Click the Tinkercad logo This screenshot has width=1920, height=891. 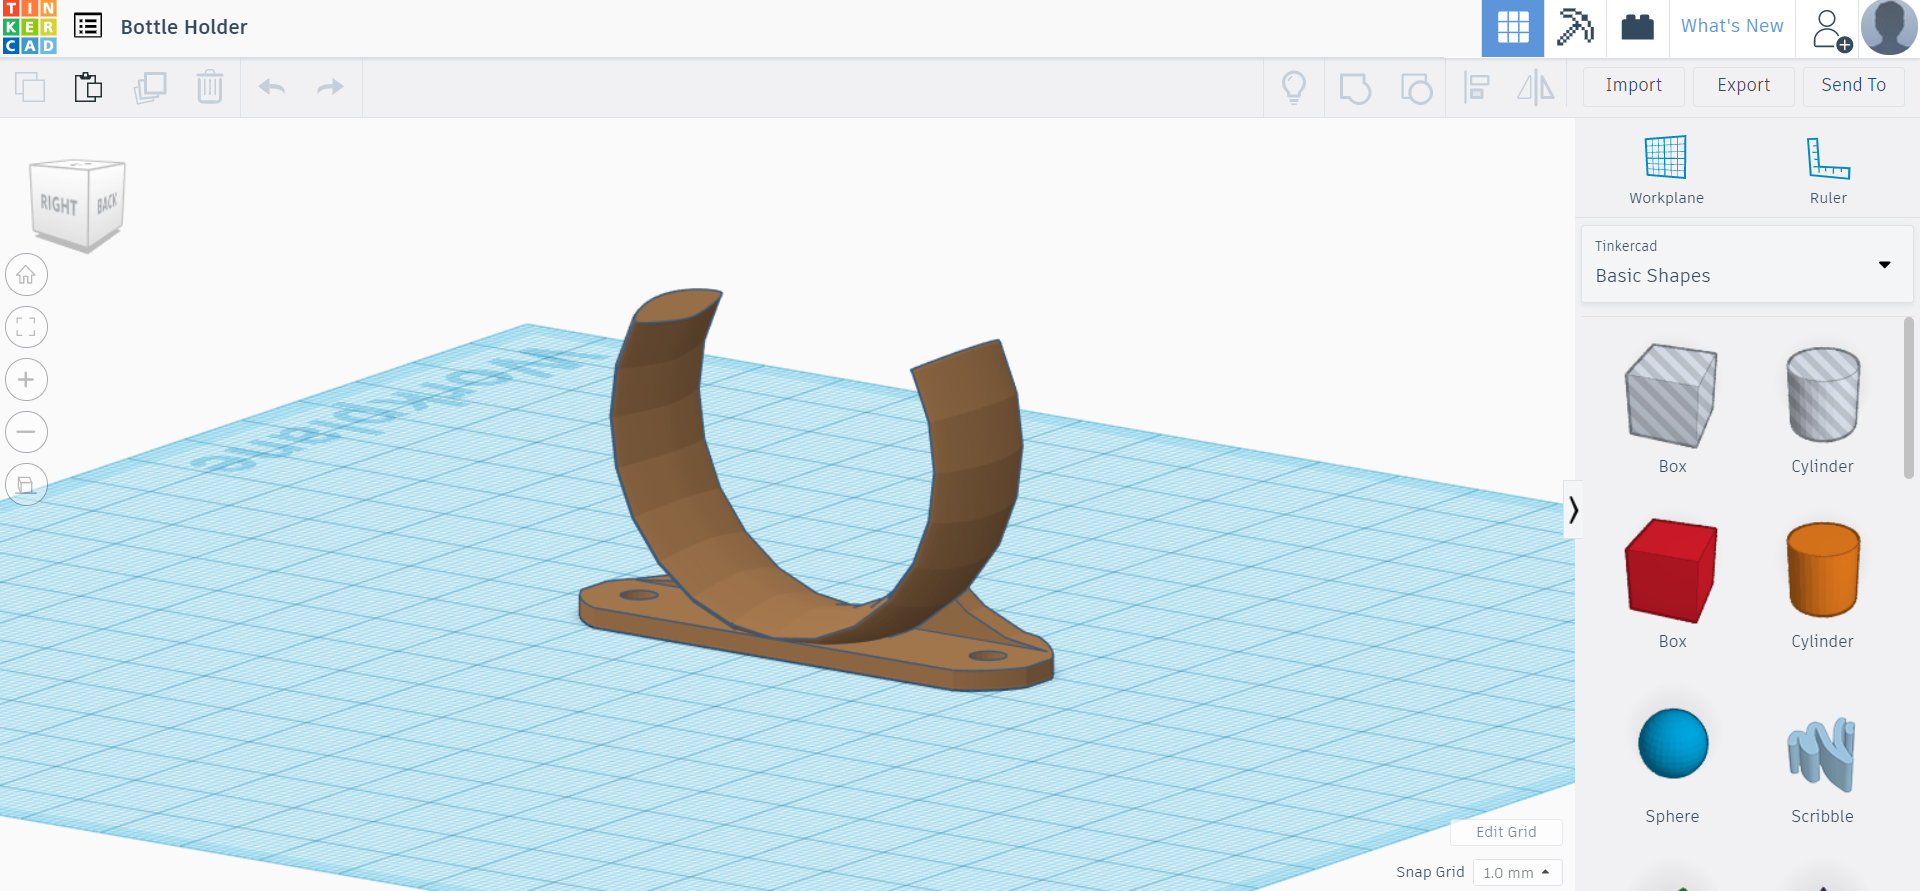pyautogui.click(x=29, y=27)
